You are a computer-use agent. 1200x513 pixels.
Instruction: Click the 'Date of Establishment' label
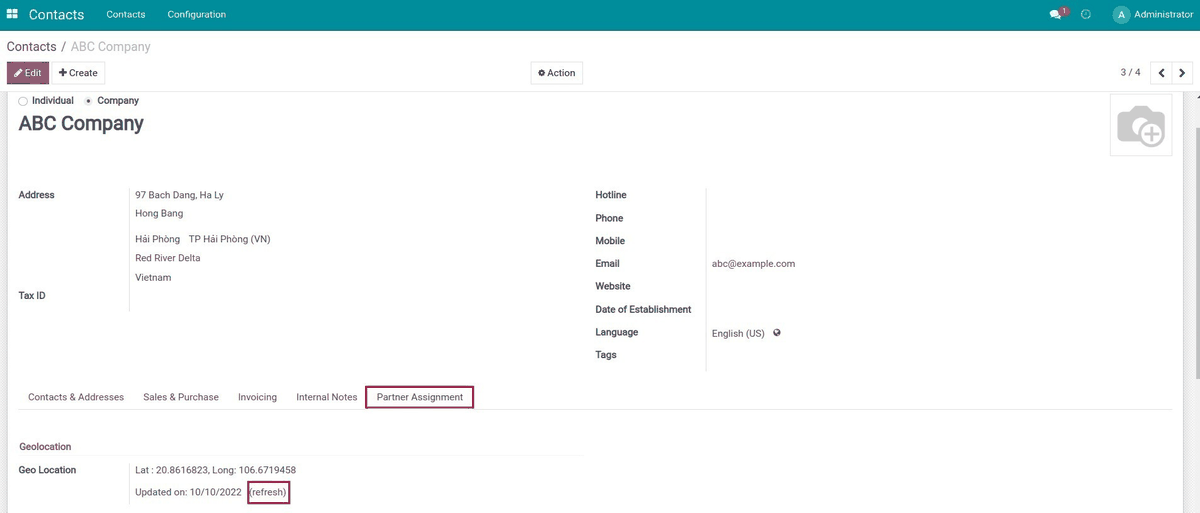[x=643, y=310]
